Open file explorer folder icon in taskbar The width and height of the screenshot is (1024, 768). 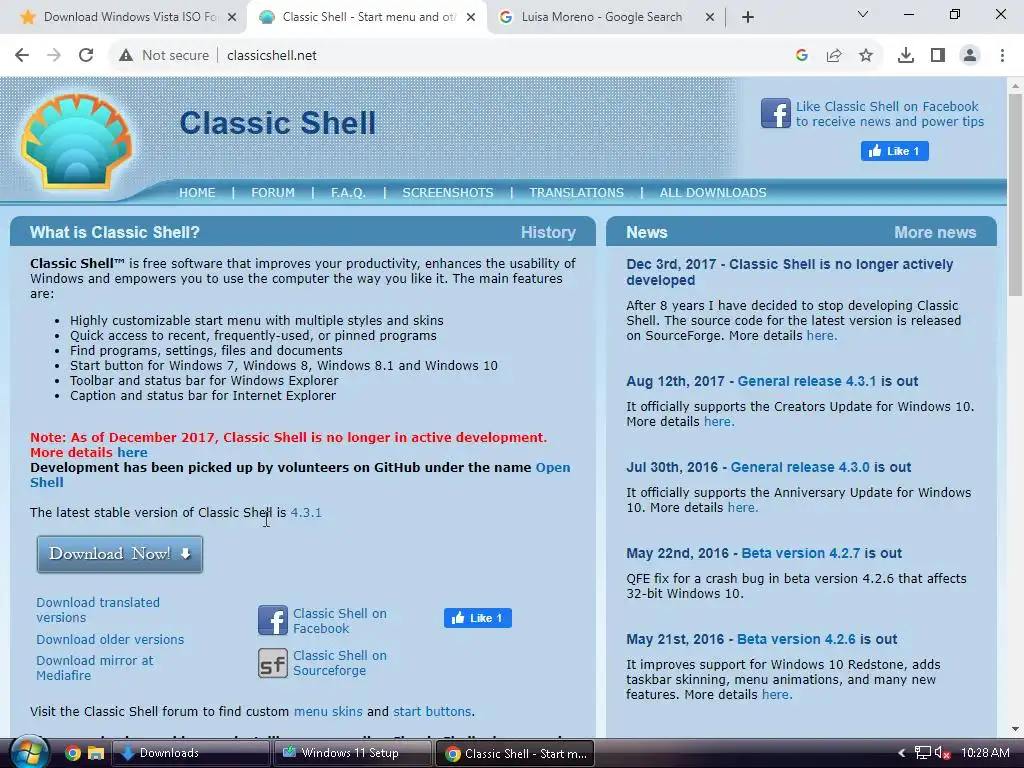[96, 754]
